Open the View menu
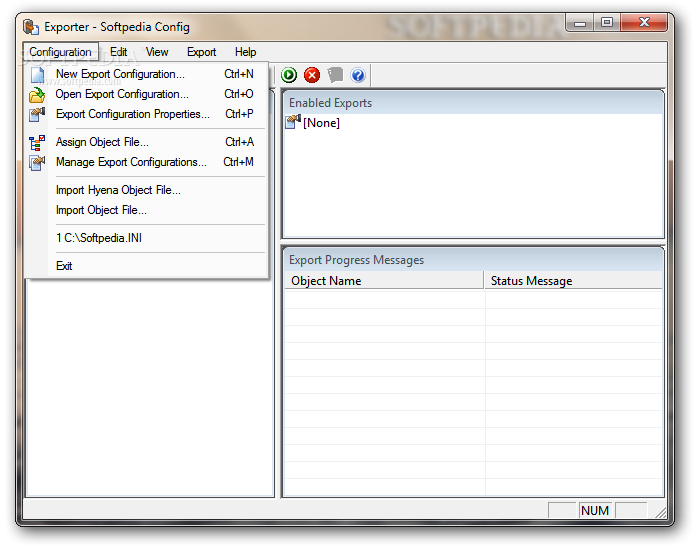 157,52
